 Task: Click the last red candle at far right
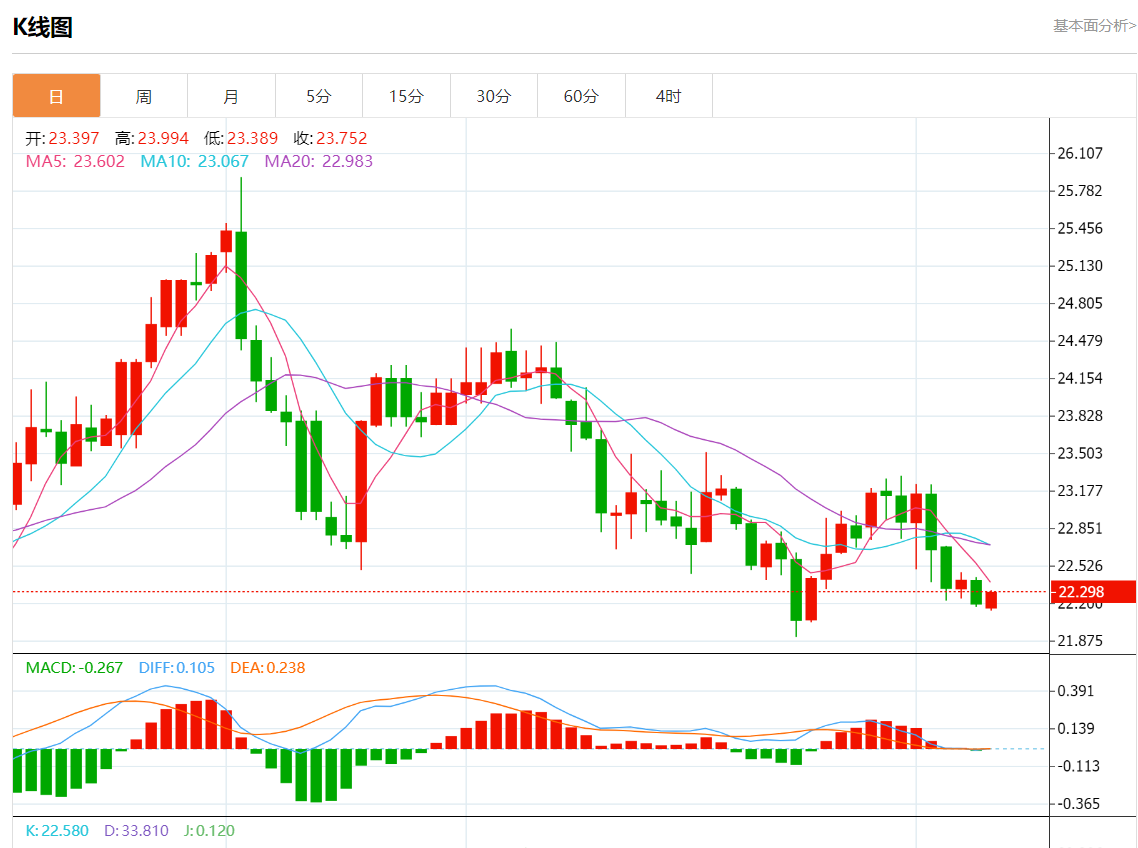pos(991,600)
